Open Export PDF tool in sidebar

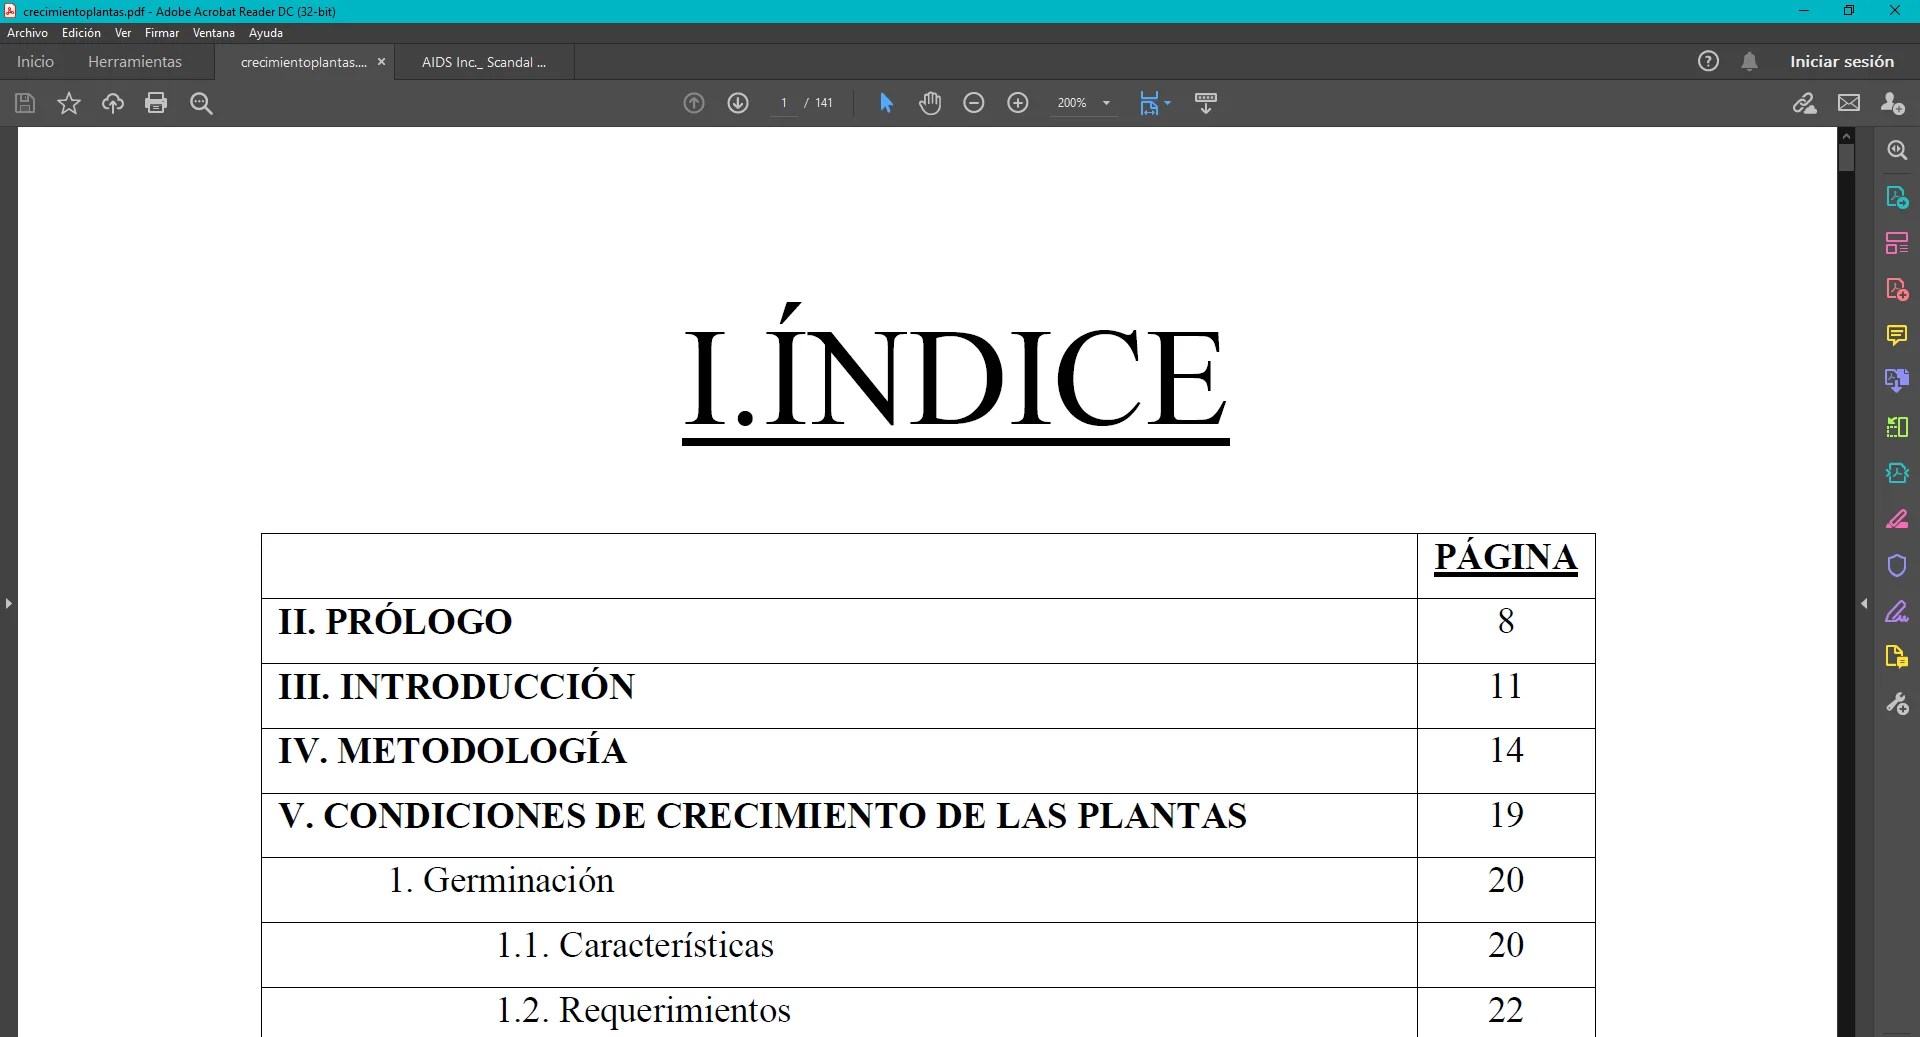1897,197
